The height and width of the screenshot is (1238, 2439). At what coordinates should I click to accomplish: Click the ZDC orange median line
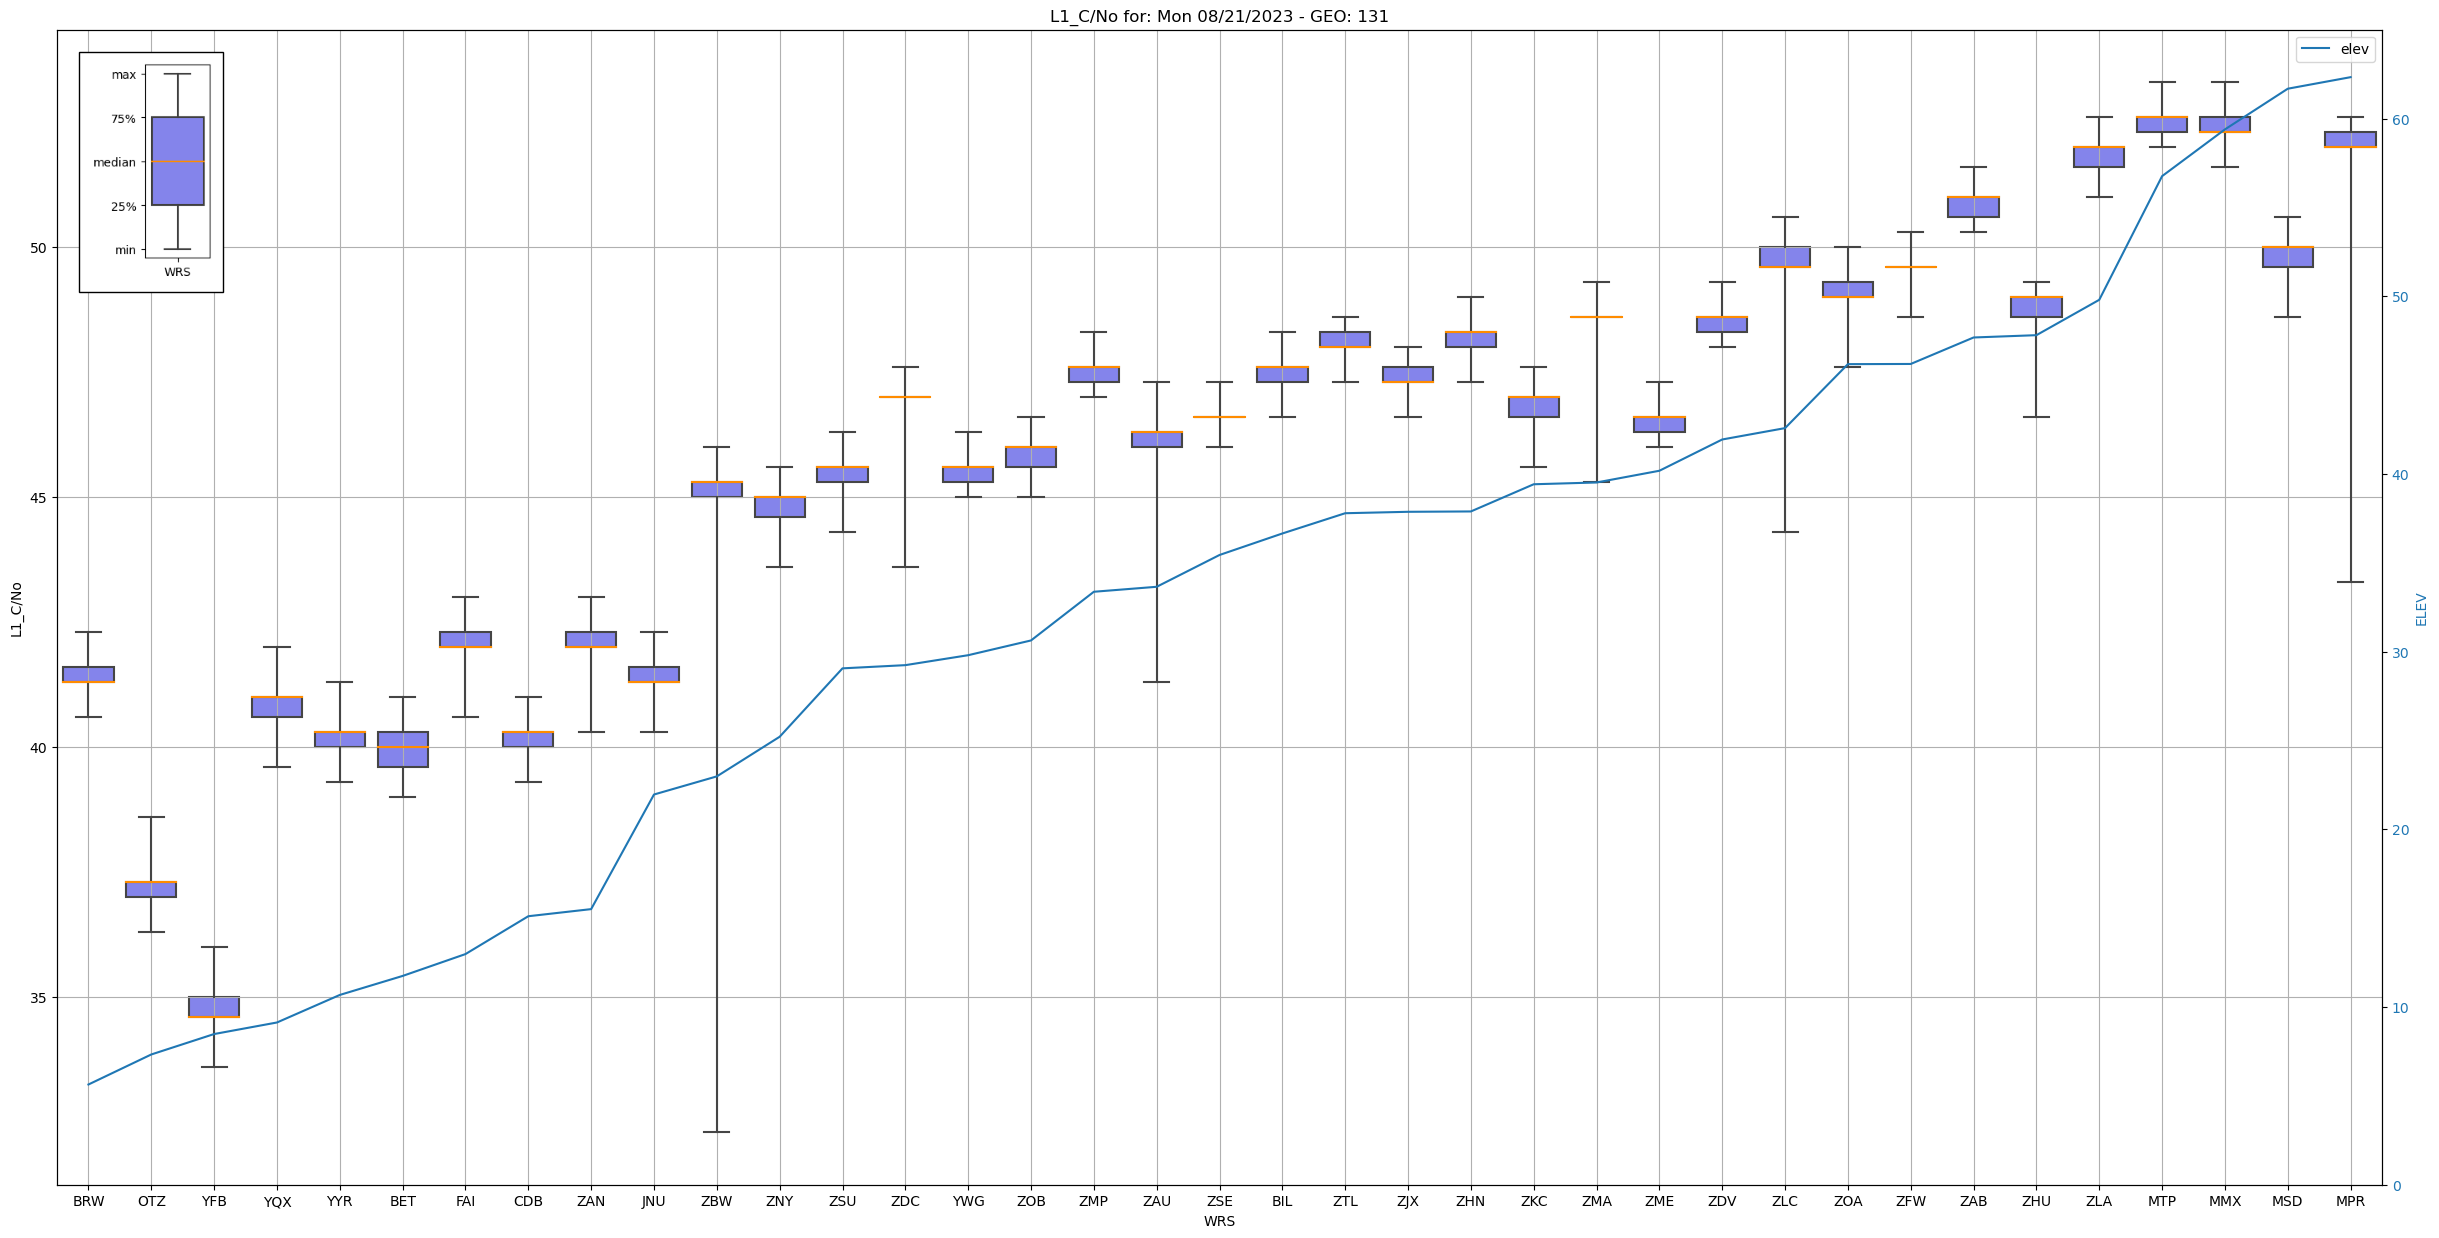(905, 397)
